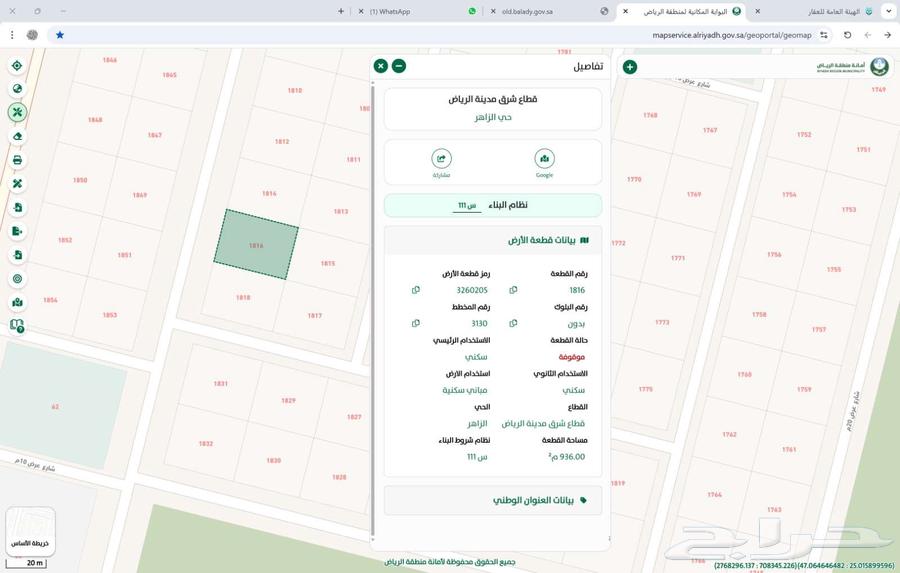The width and height of the screenshot is (900, 573).
Task: Copy parcel code 3260205 using copy icon
Action: (416, 290)
